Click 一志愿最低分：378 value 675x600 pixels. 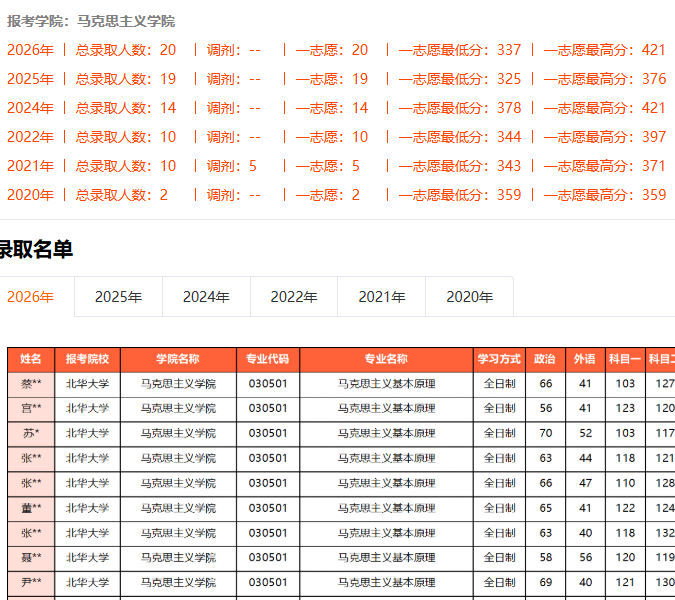click(460, 108)
